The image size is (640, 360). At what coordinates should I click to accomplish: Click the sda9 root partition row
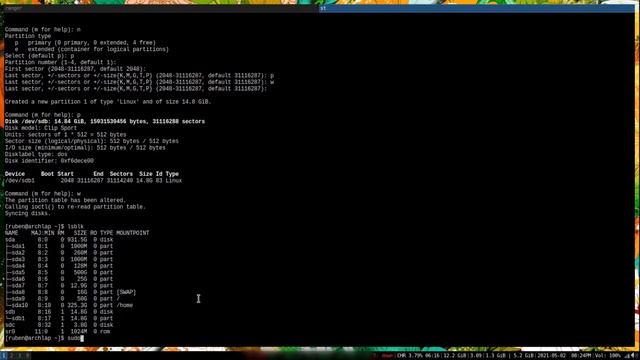point(62,299)
